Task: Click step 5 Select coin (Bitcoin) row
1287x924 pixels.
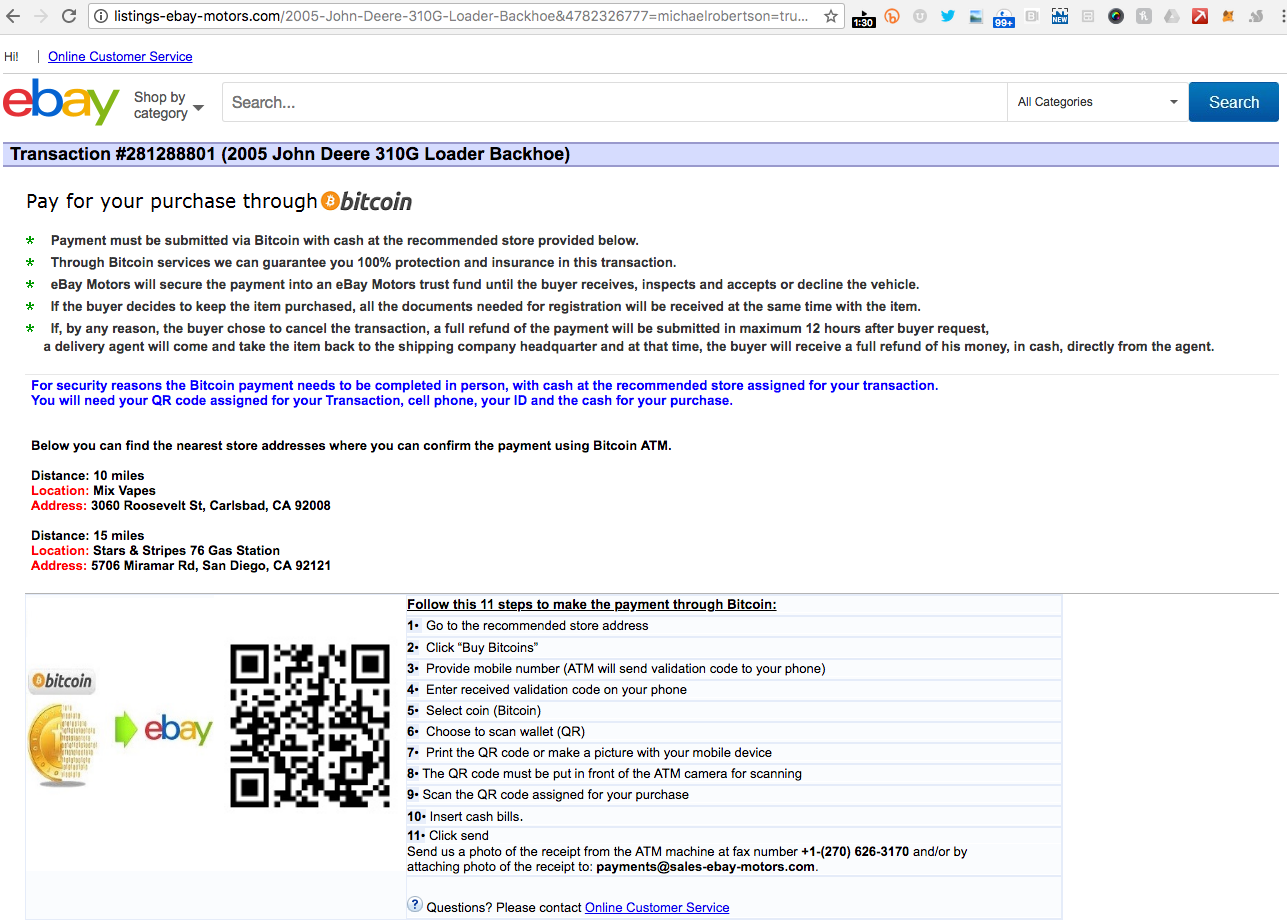Action: click(733, 710)
